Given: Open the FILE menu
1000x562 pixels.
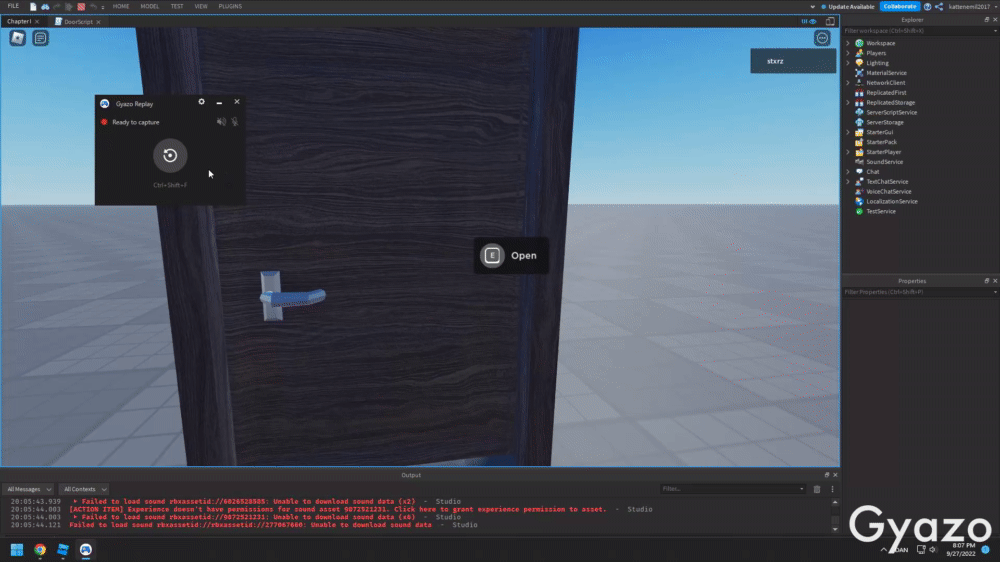Looking at the screenshot, I should pos(13,6).
